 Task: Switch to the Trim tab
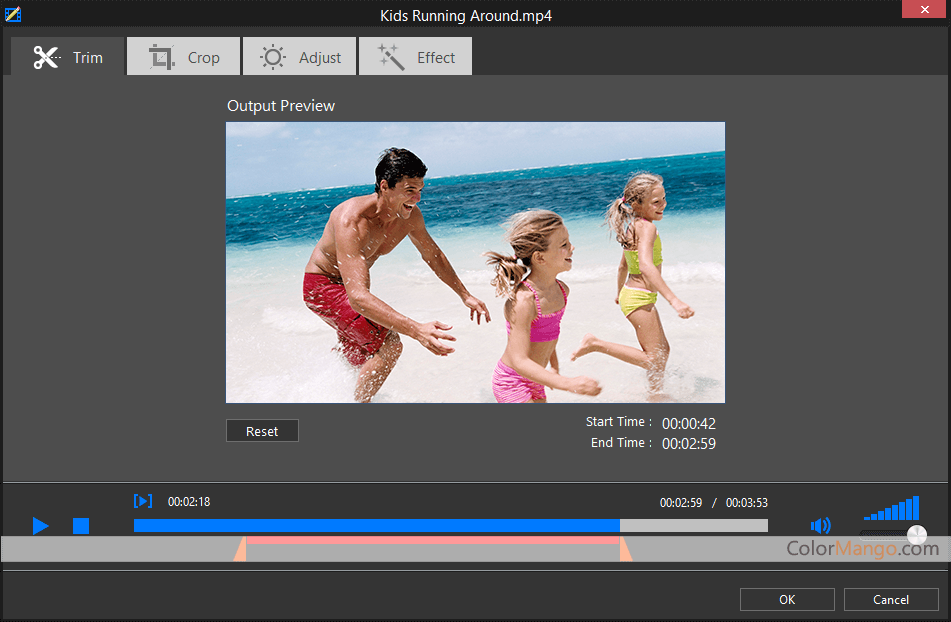click(68, 57)
